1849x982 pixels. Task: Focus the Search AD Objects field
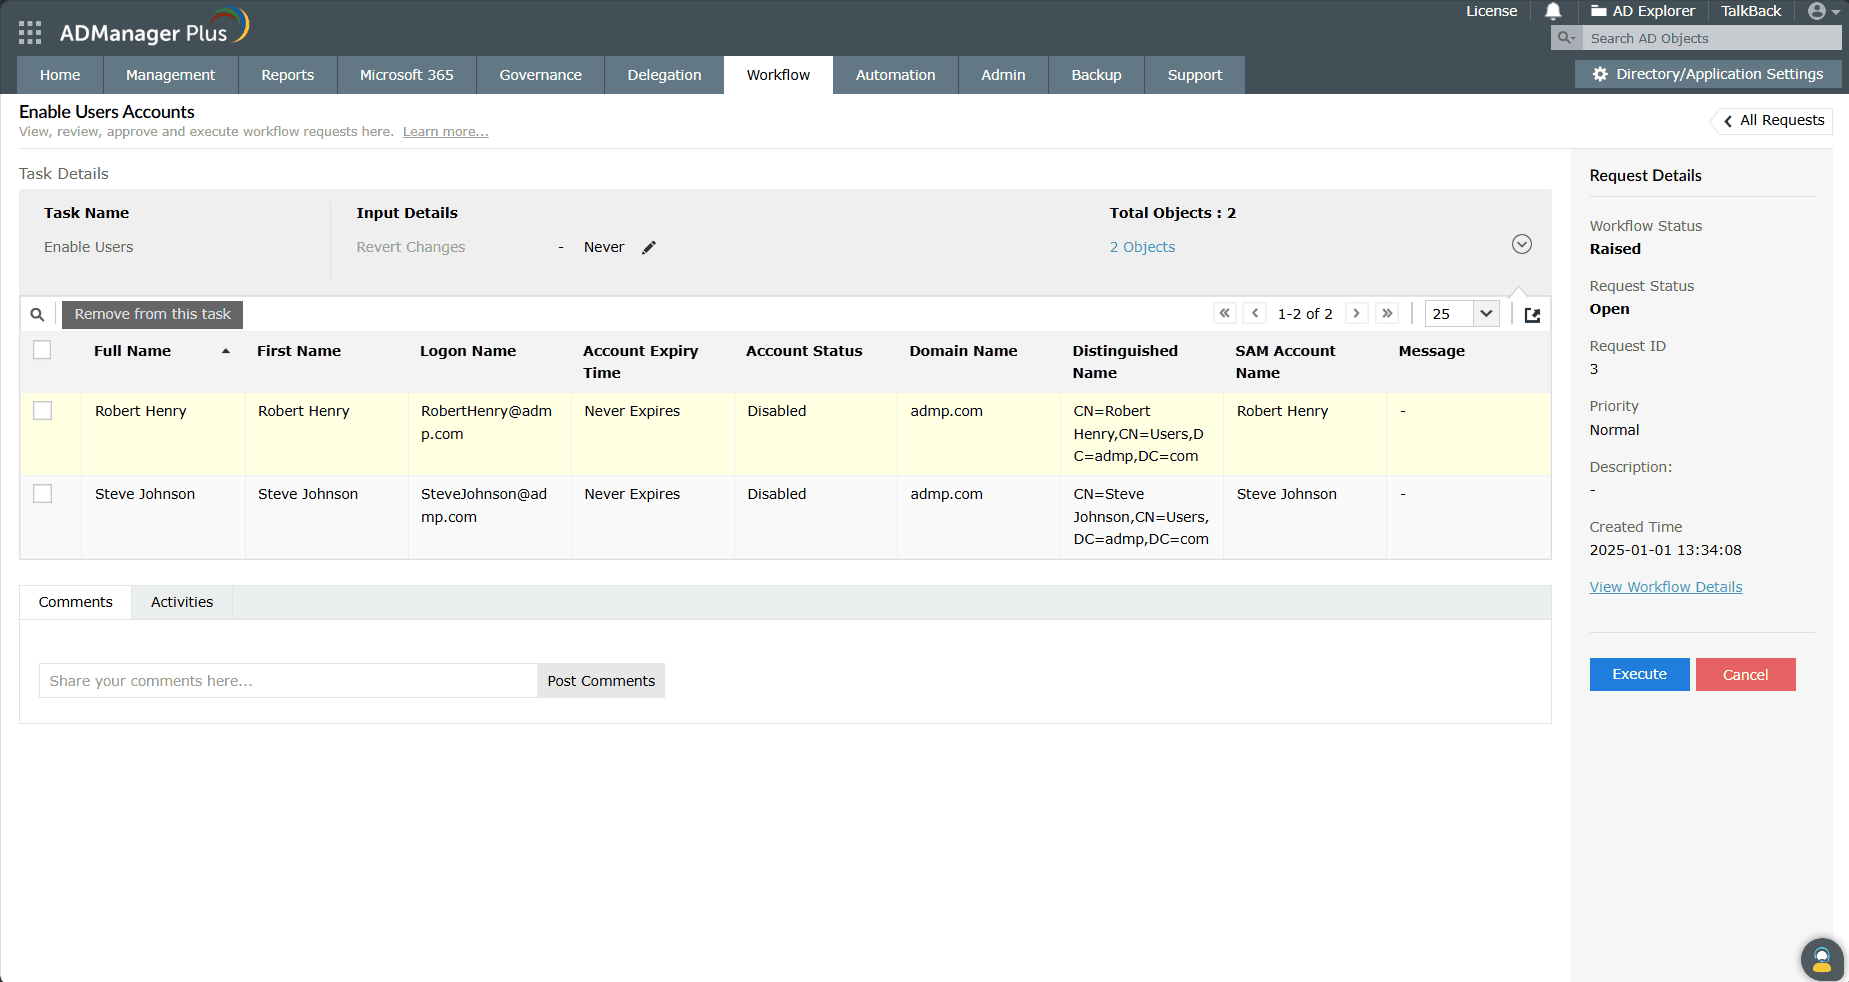pyautogui.click(x=1713, y=38)
